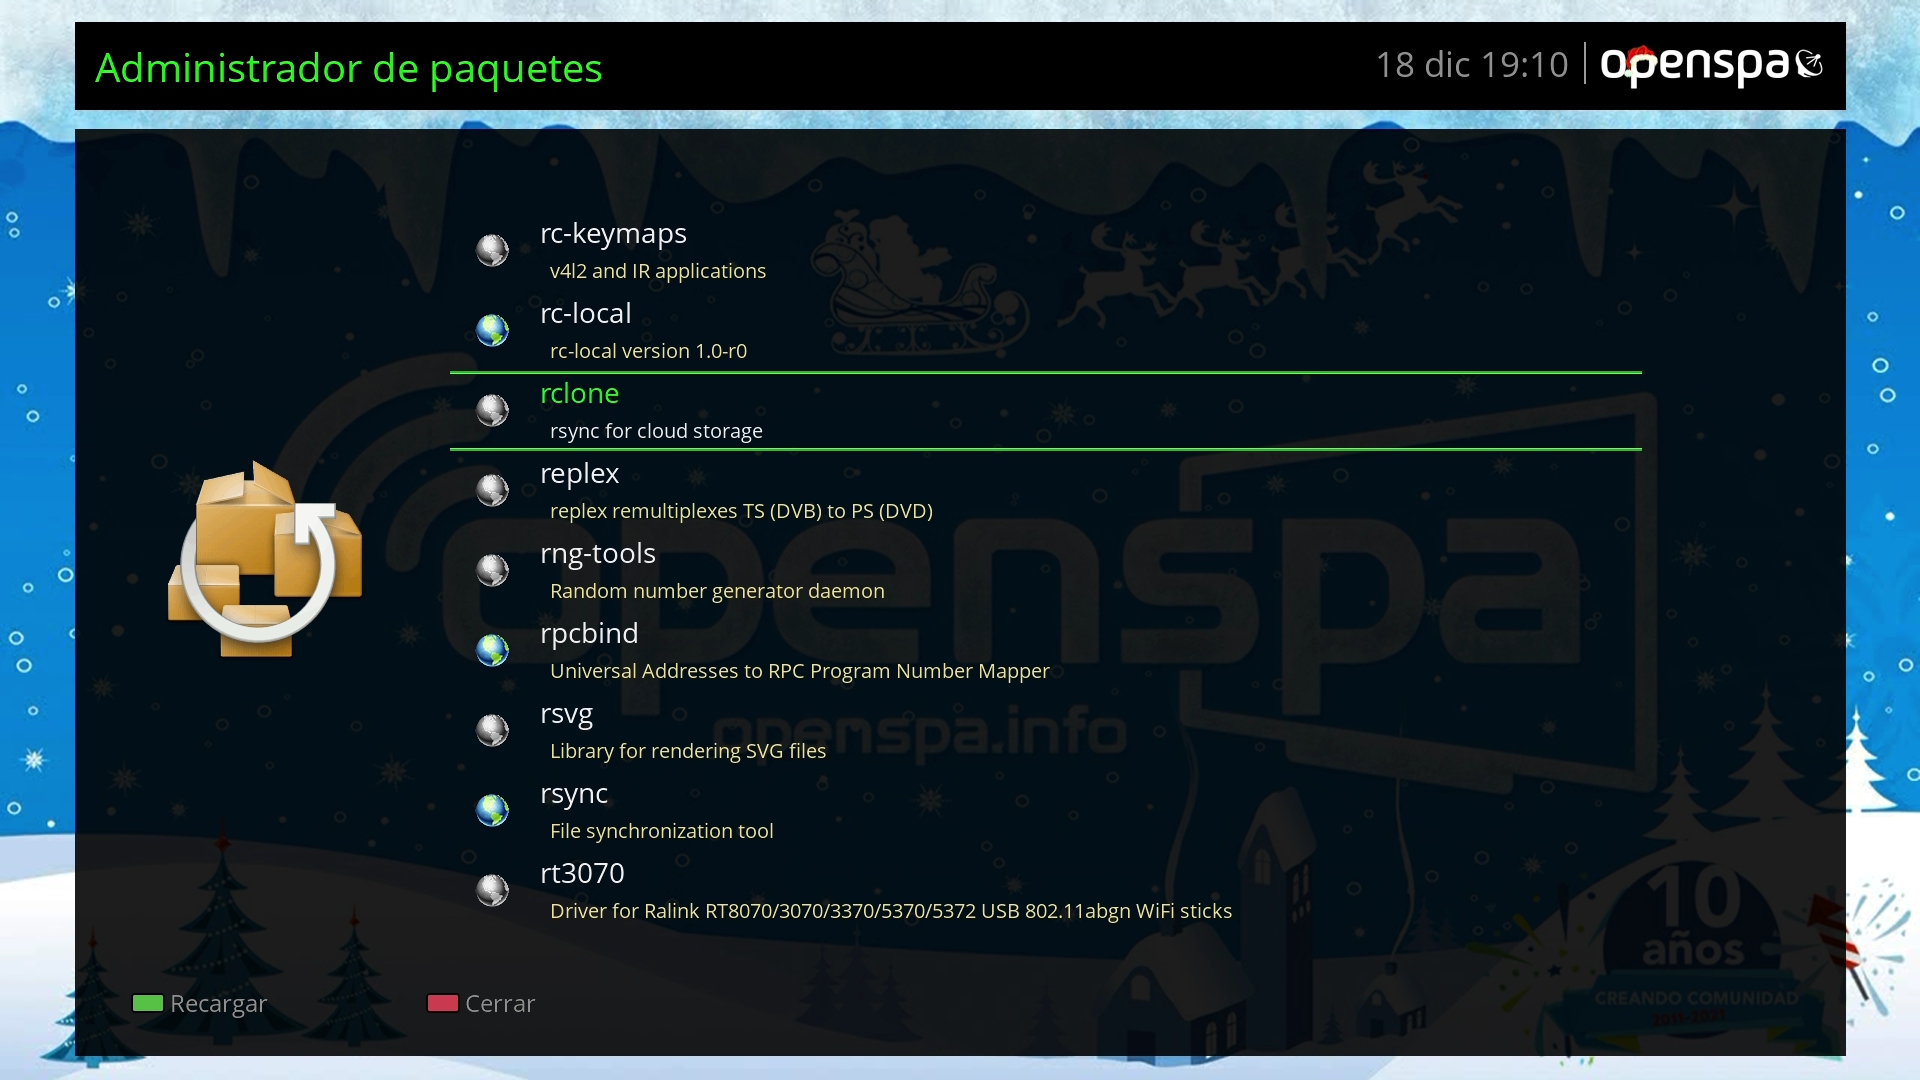The height and width of the screenshot is (1080, 1920).
Task: Click the blue globe icon beside rc-local
Action: point(492,330)
